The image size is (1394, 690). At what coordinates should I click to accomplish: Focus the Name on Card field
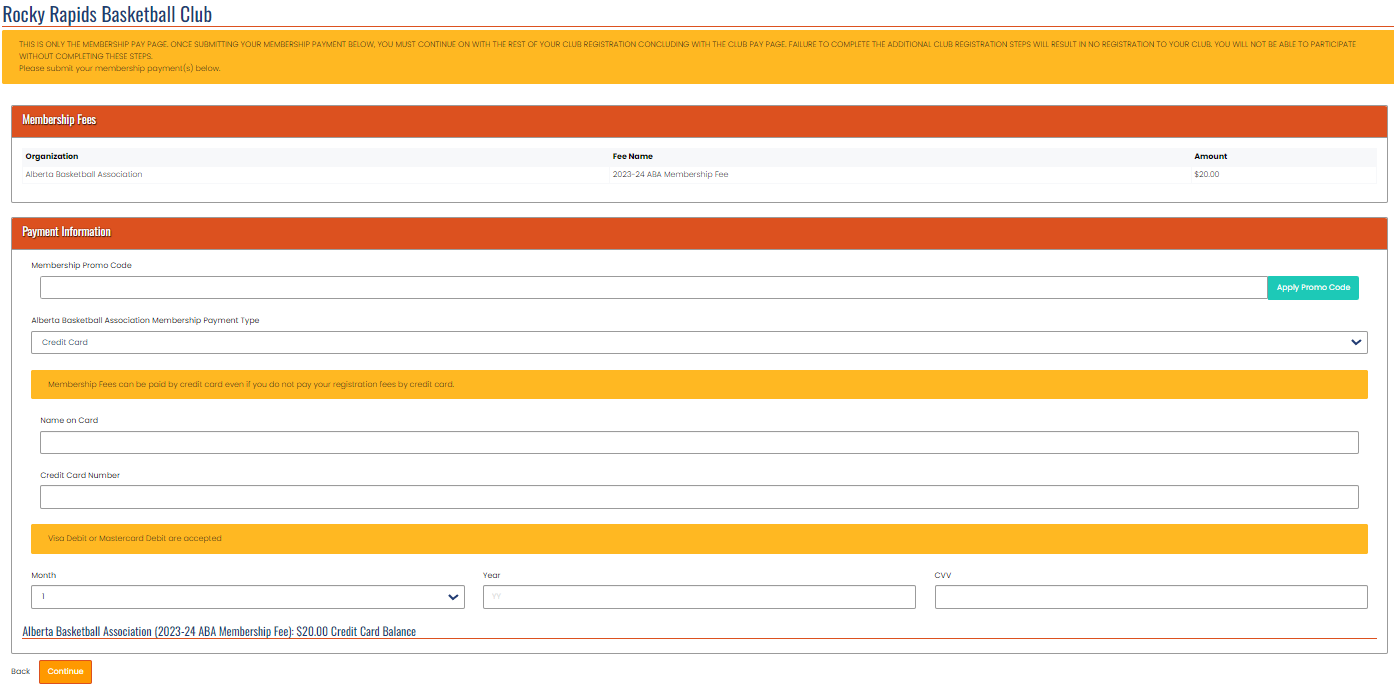[x=699, y=442]
